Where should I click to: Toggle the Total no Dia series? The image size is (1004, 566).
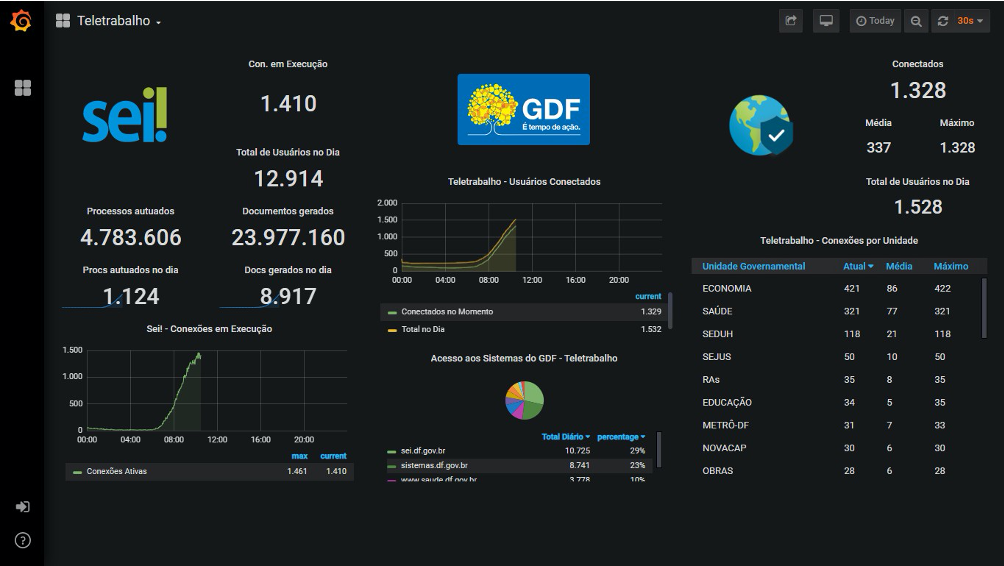coord(423,329)
